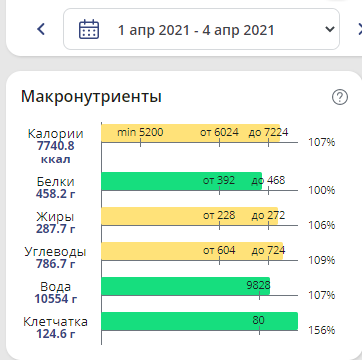The height and width of the screenshot is (360, 362).
Task: Click the green Клетчатка progress bar
Action: point(199,321)
